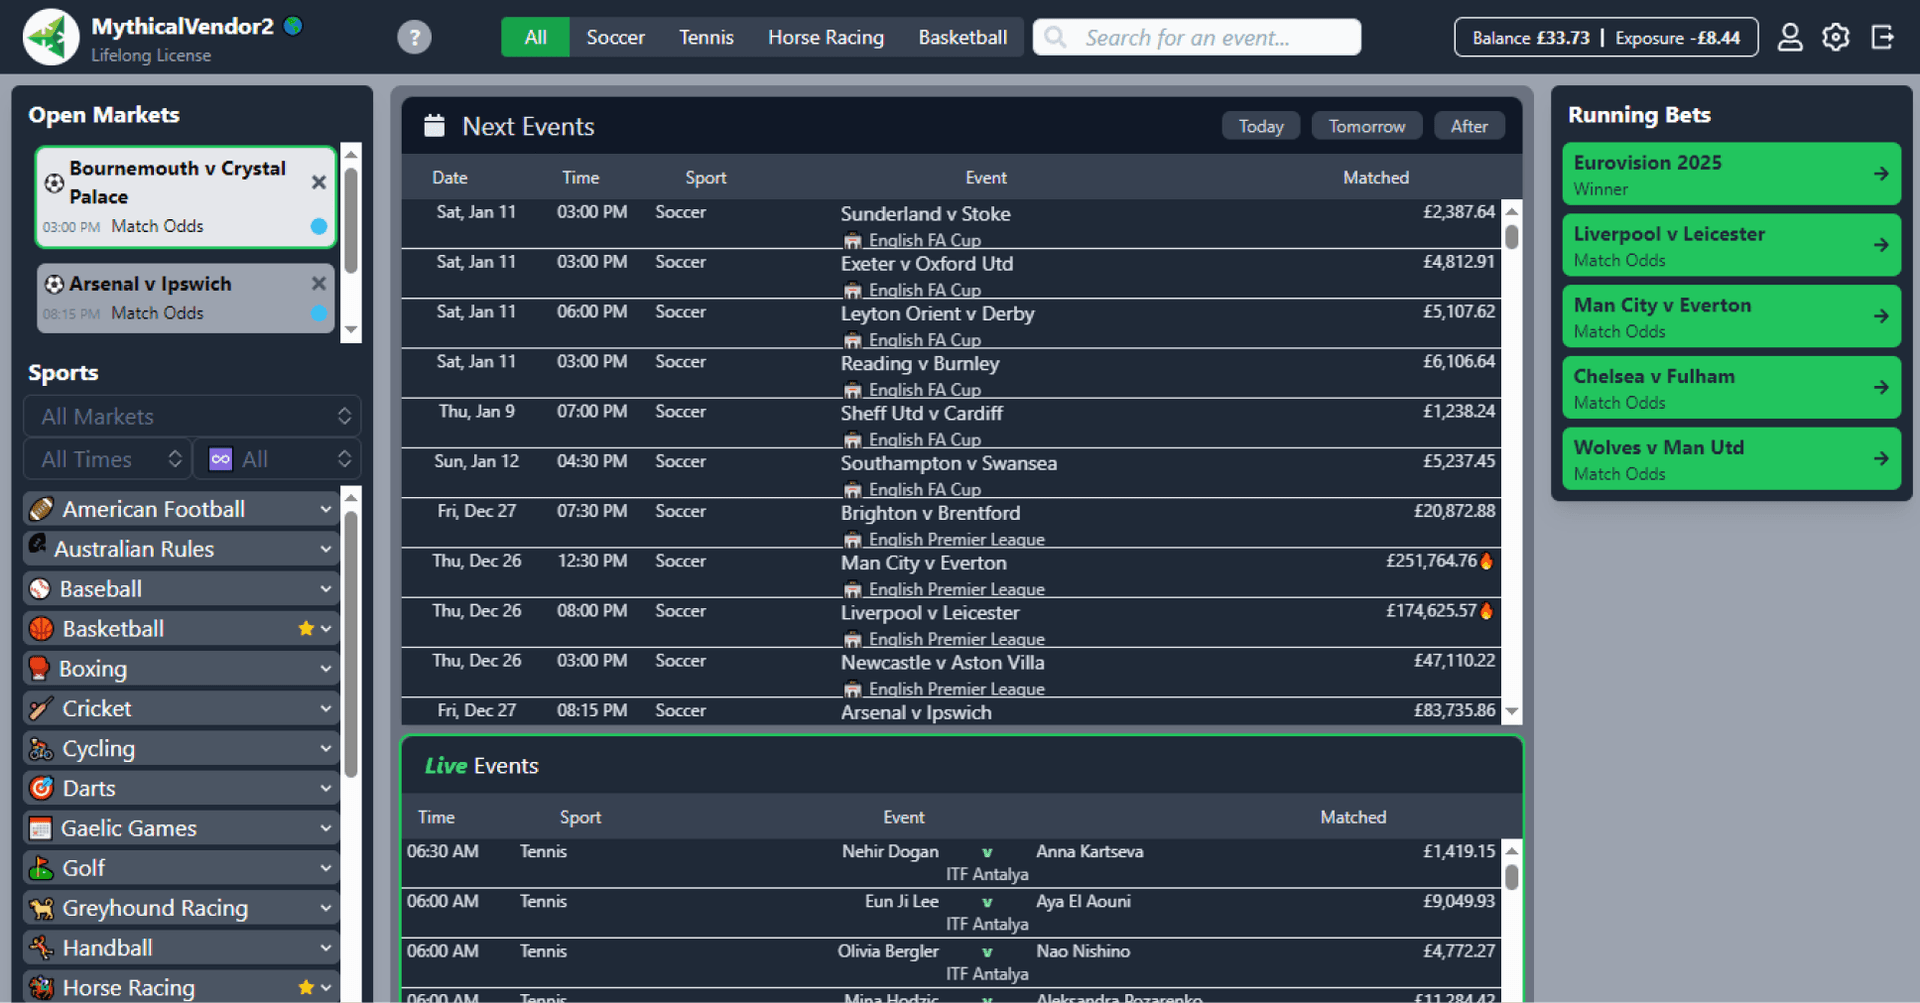This screenshot has width=1920, height=1003.
Task: Click the help question mark icon
Action: point(414,38)
